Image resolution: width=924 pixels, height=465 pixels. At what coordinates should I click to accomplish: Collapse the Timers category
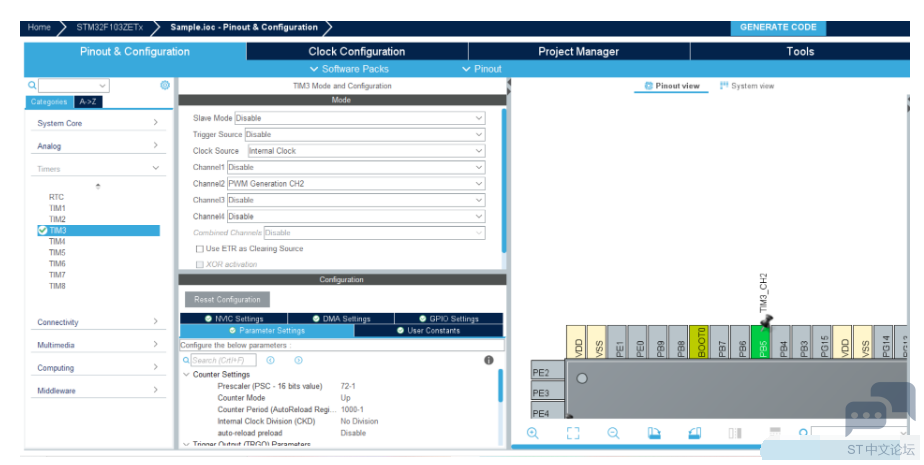98,169
